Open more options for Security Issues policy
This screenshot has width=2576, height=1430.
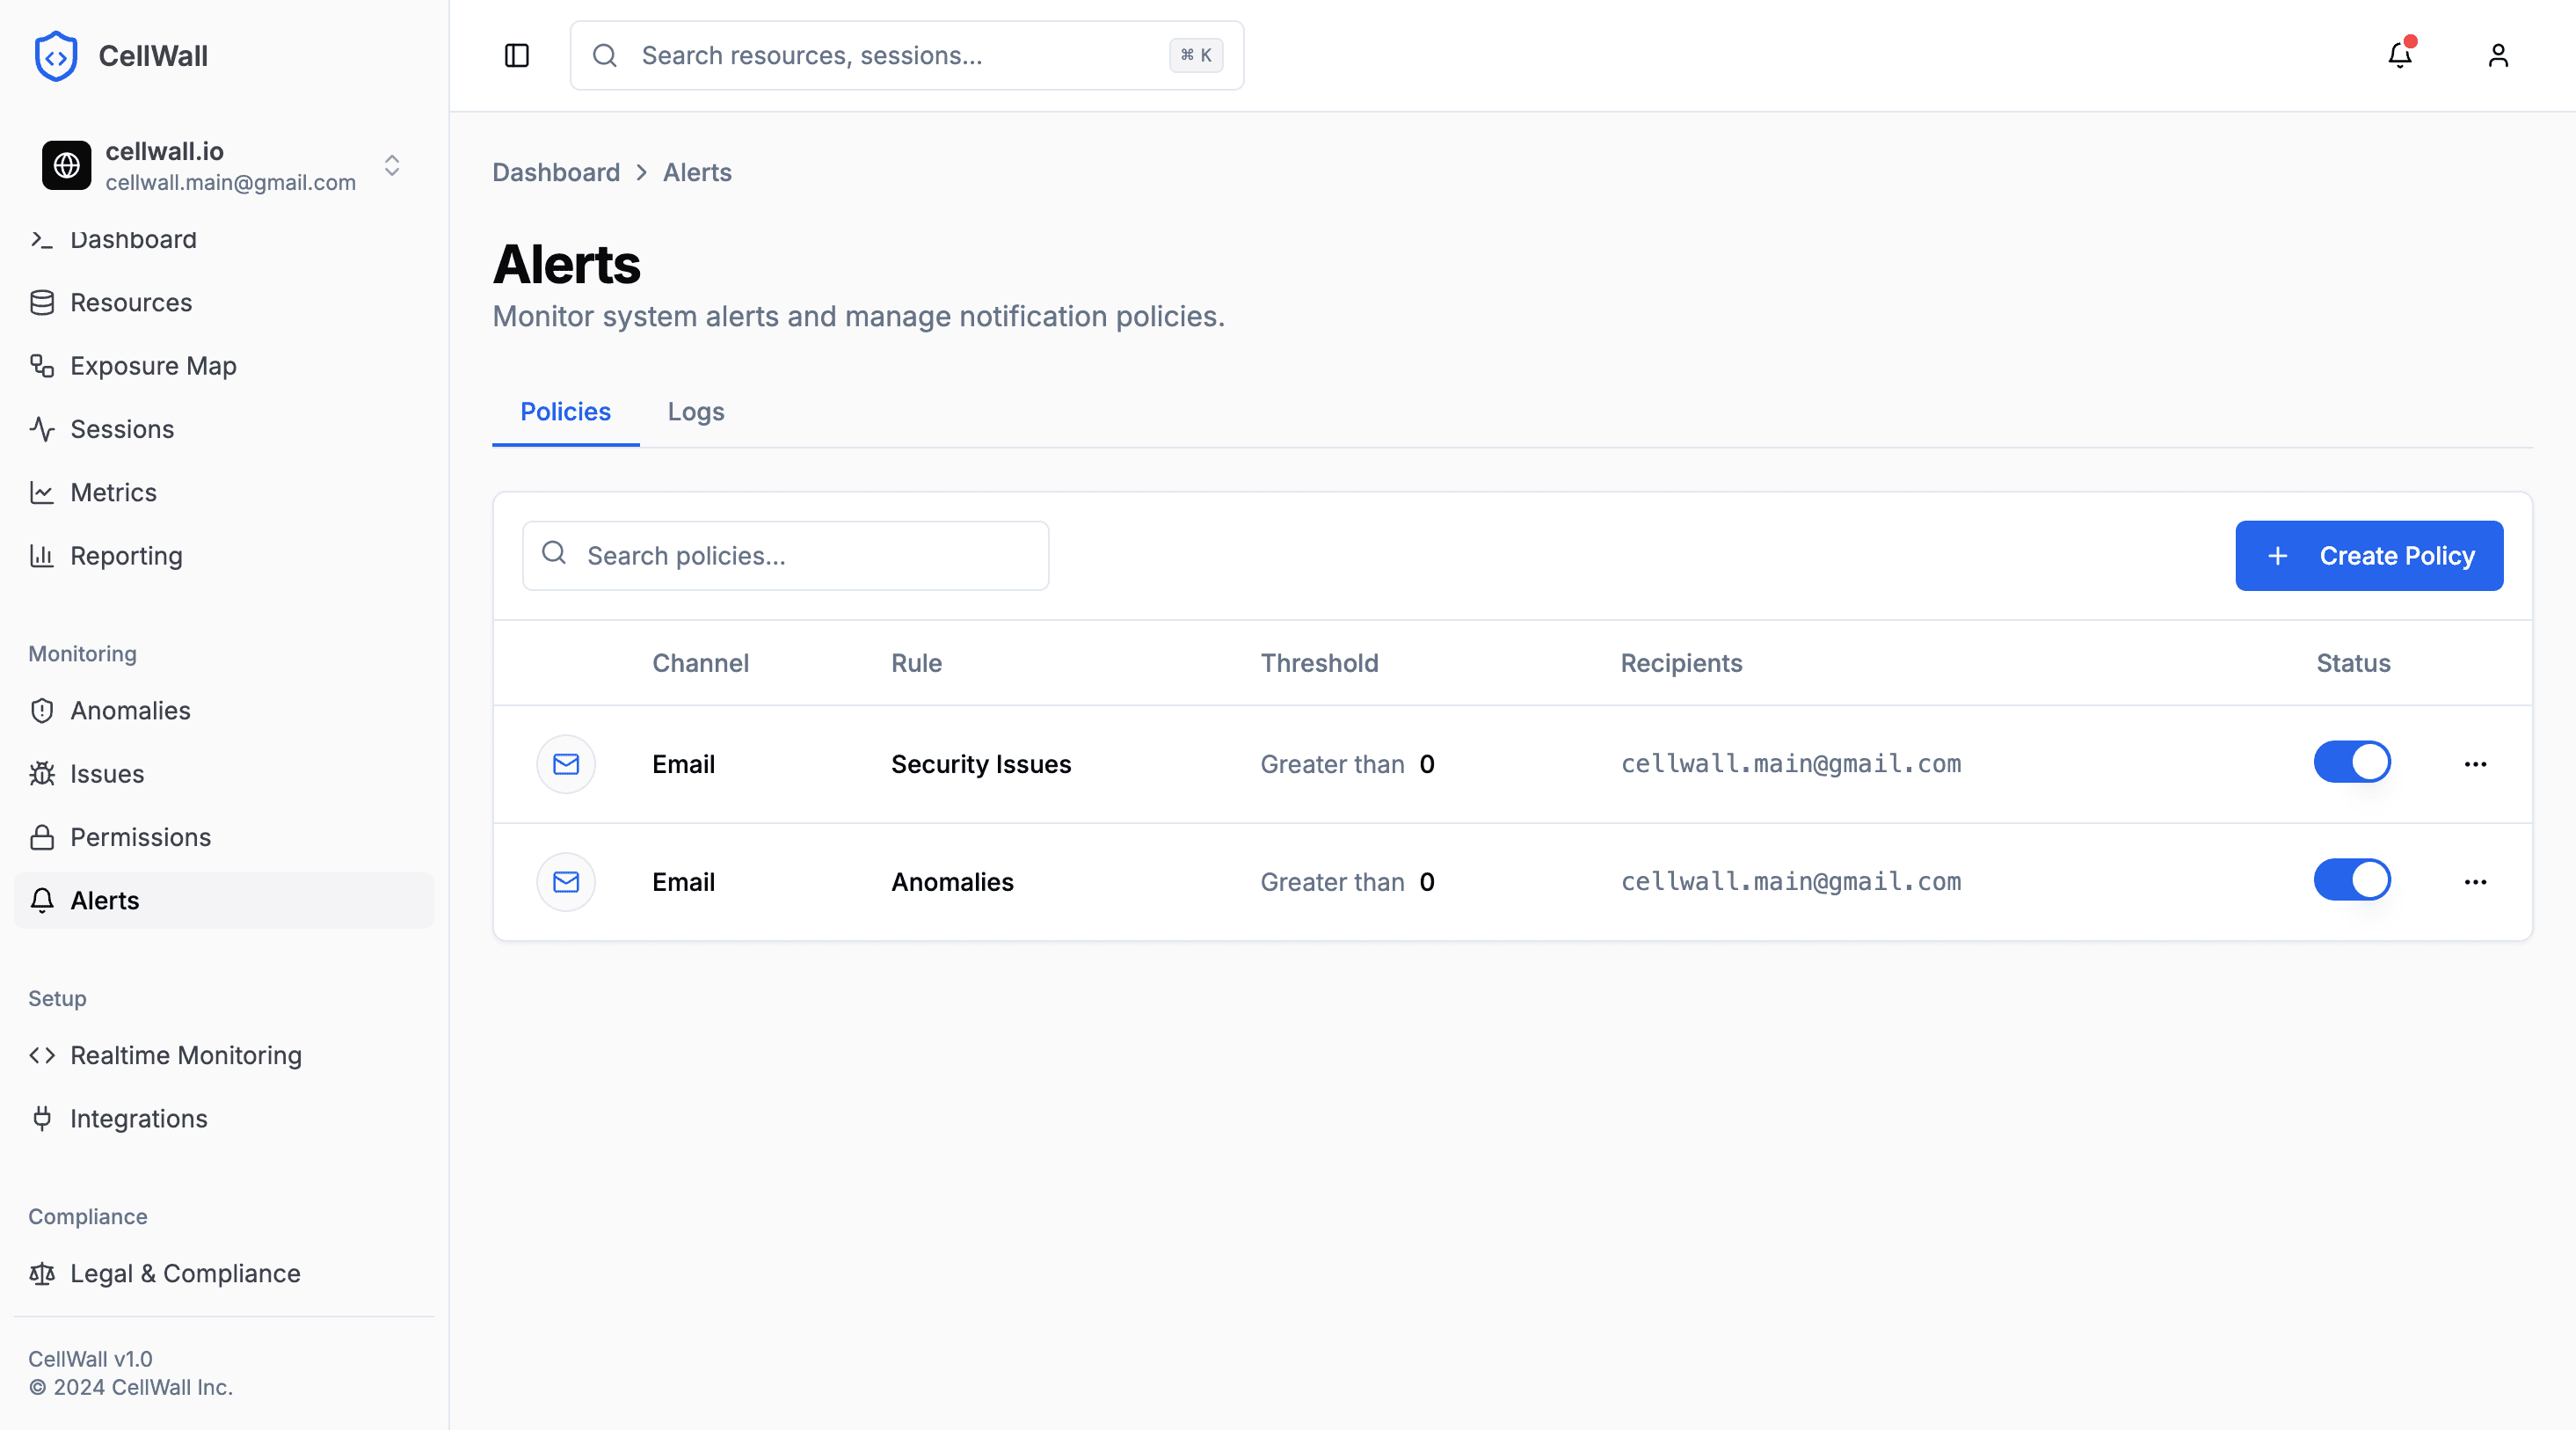[x=2476, y=764]
